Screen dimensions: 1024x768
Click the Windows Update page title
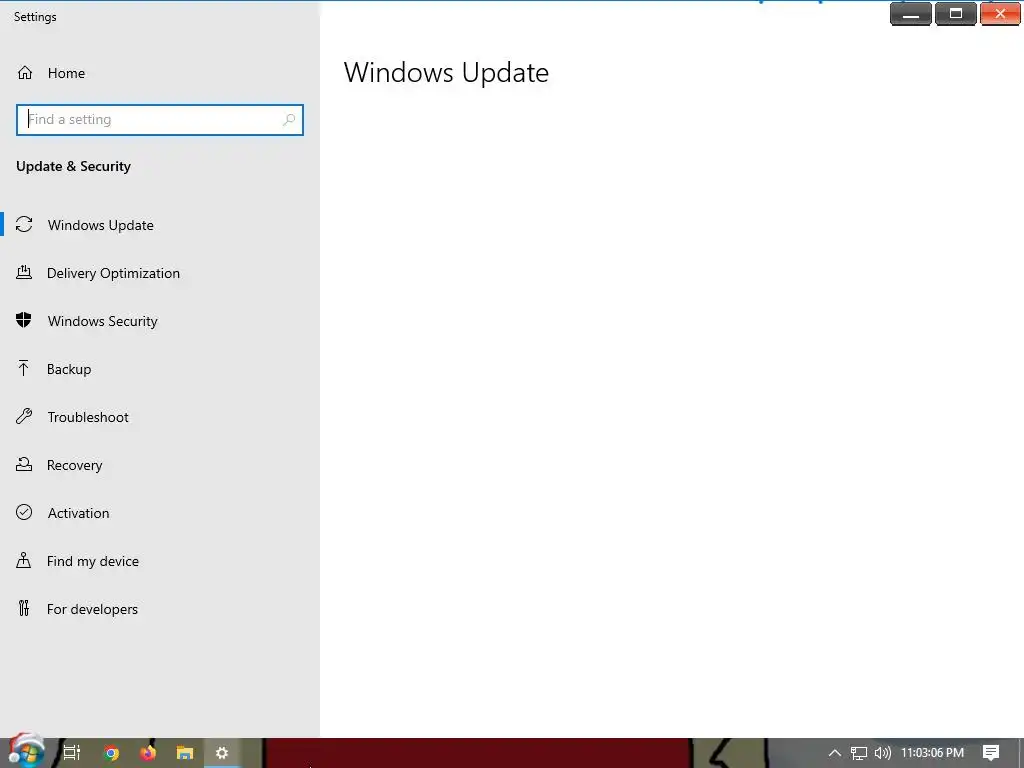(446, 72)
